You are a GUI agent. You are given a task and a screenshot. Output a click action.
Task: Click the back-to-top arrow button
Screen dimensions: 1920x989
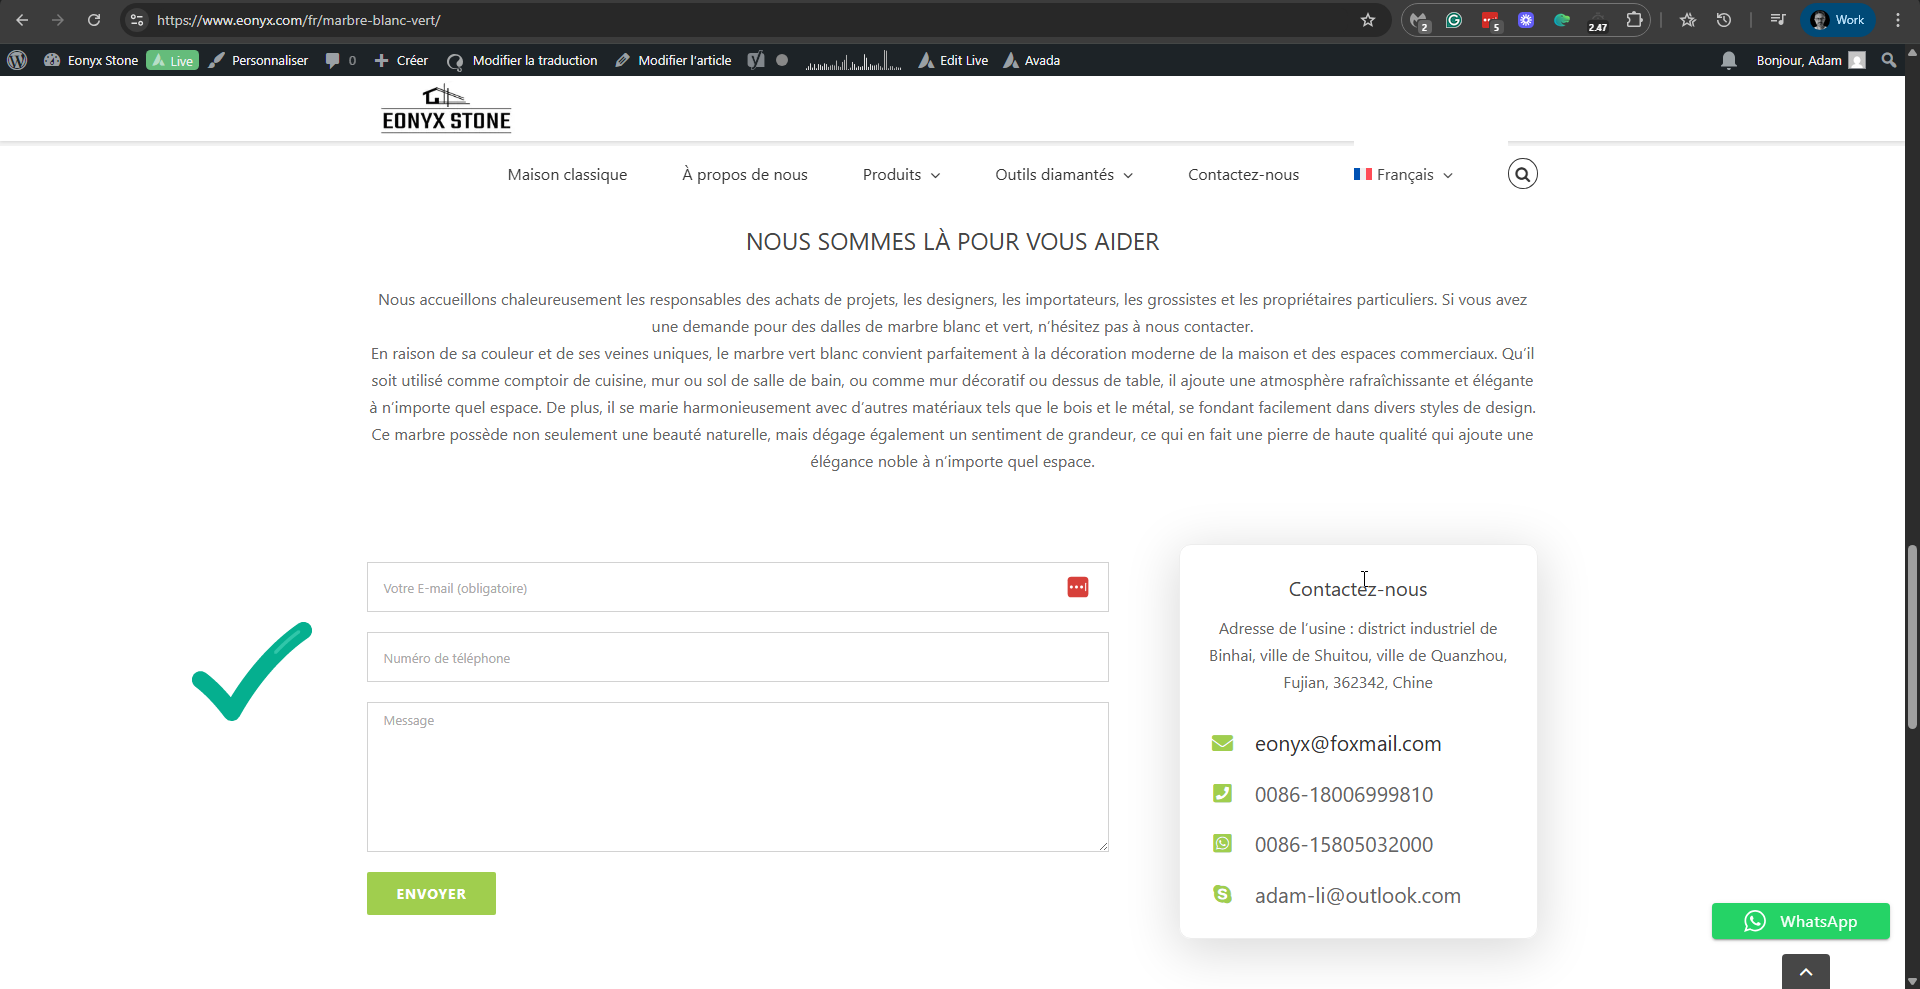point(1806,971)
